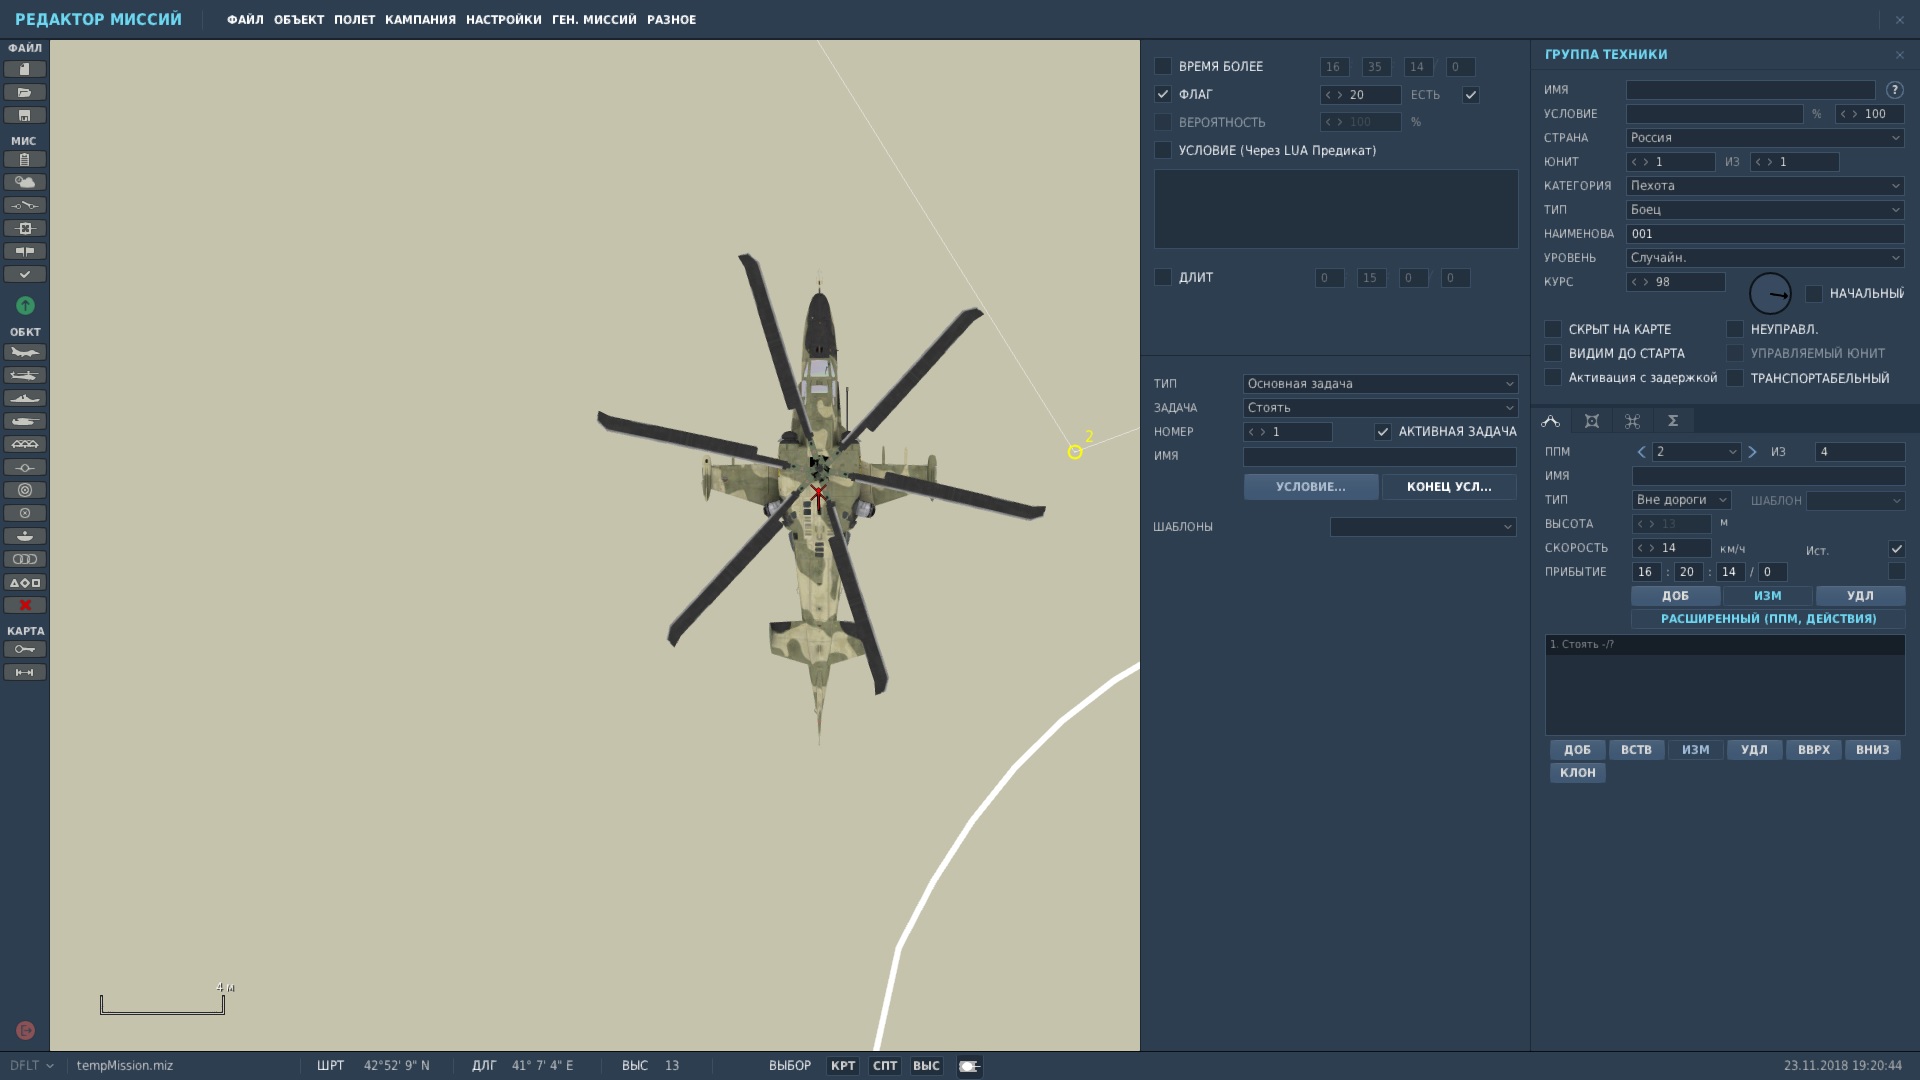
Task: Select the helicopter group tool
Action: tap(25, 375)
